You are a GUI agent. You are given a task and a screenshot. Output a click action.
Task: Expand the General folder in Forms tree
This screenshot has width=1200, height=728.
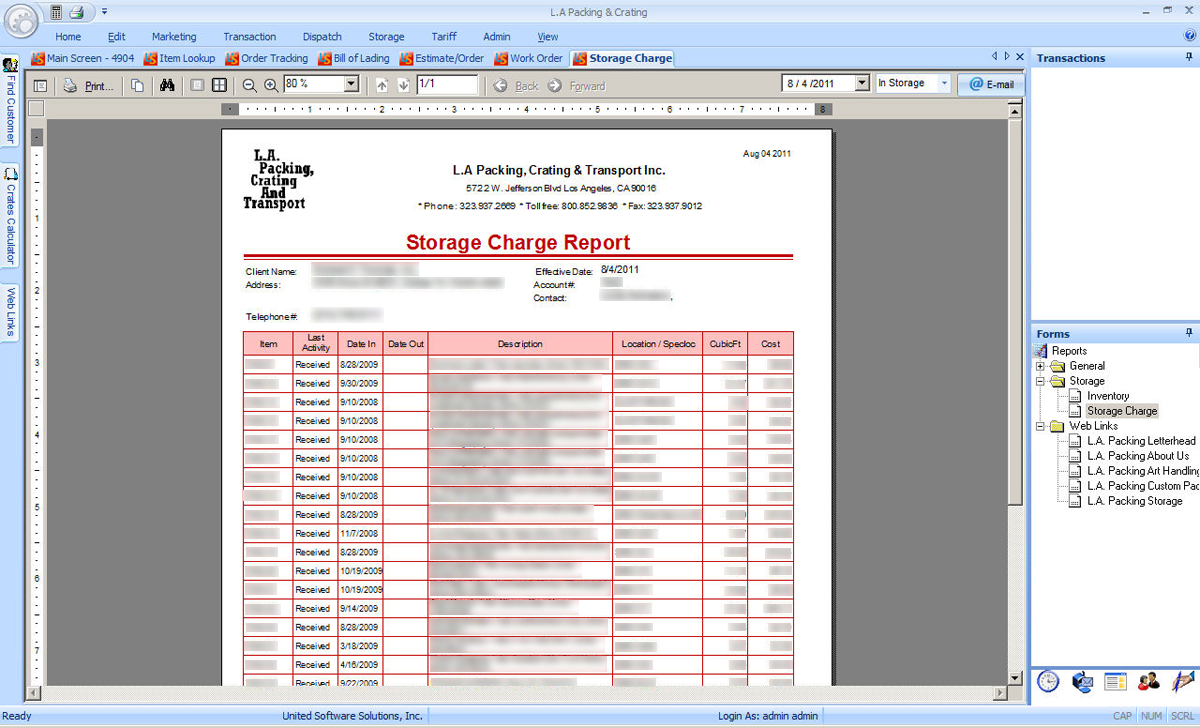[1040, 366]
